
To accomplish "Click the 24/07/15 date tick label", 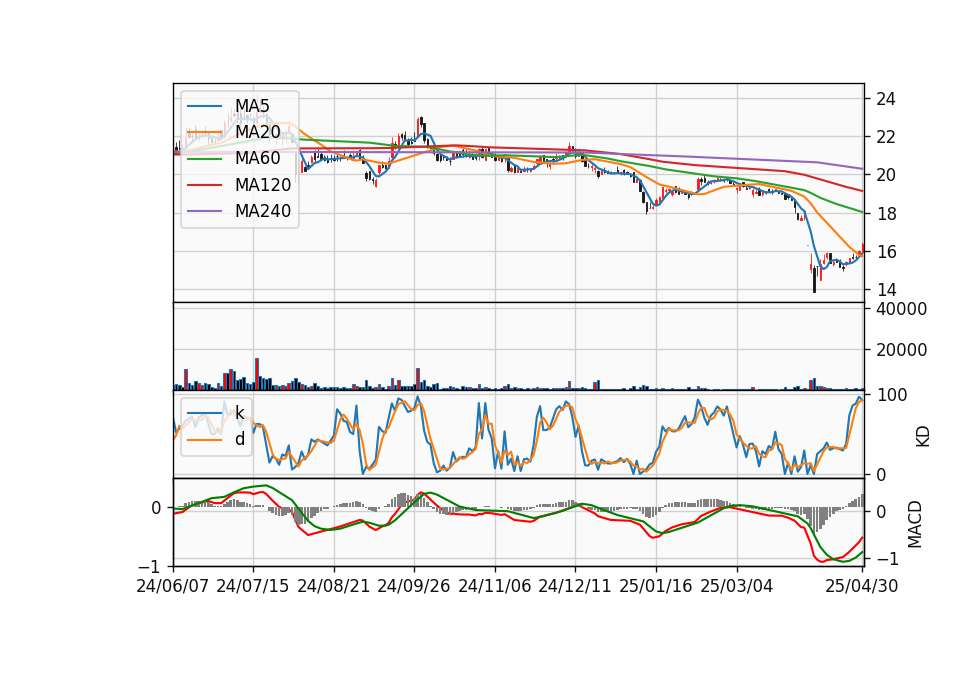I will coord(253,587).
